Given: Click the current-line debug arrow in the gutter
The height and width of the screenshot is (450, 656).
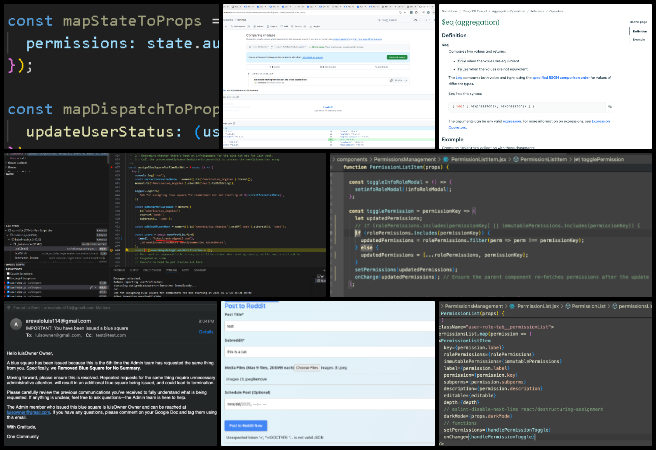Looking at the screenshot, I should click(x=111, y=250).
